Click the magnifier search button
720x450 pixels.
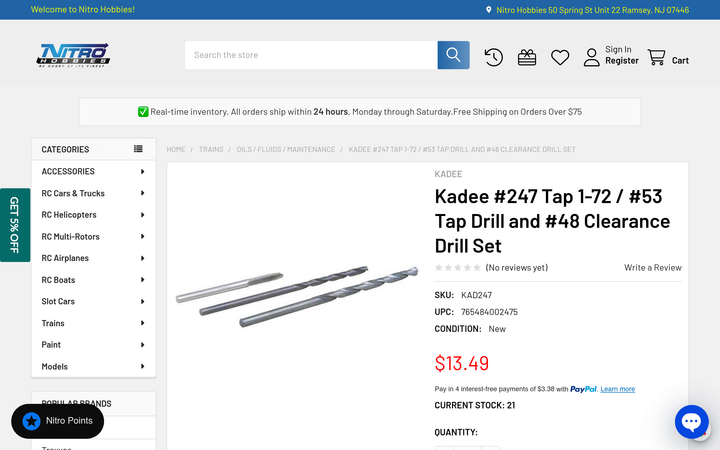point(453,55)
